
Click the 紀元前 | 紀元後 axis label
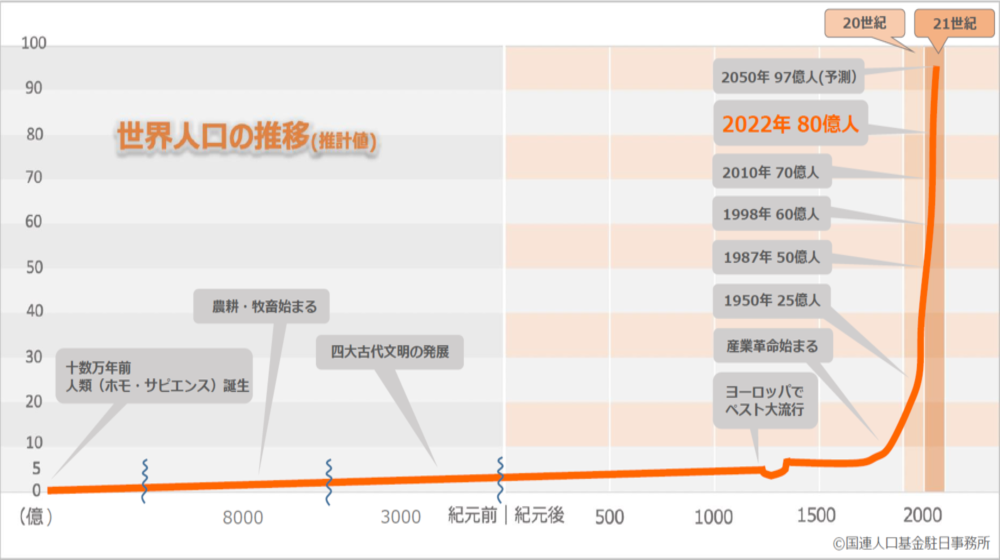[506, 516]
